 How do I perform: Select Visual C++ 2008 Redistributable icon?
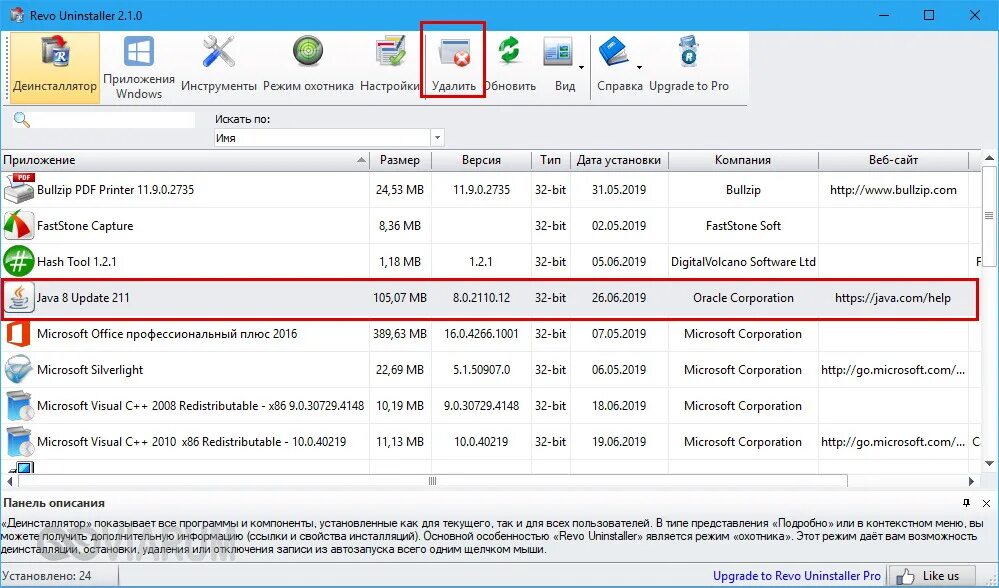pyautogui.click(x=19, y=406)
